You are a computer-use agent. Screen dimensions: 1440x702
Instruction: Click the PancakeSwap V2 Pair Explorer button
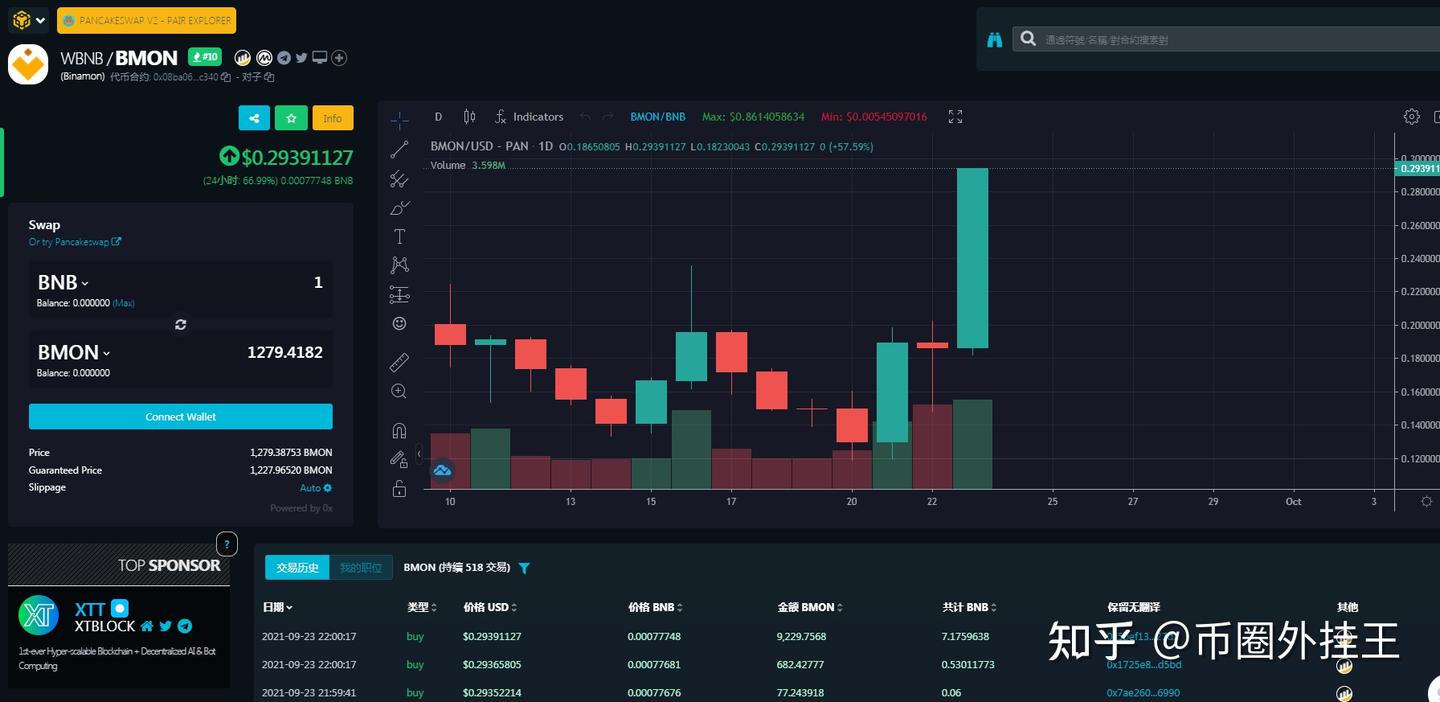click(147, 20)
